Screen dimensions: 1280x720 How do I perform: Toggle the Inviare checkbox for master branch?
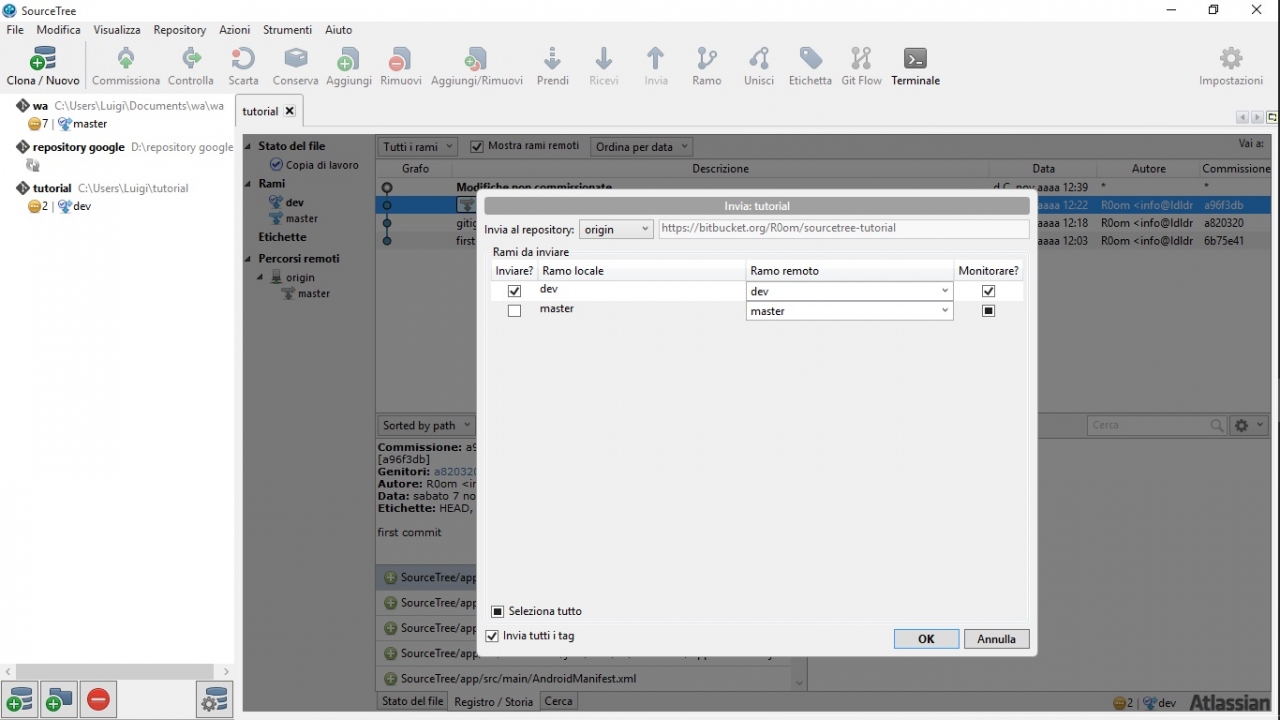coord(514,311)
